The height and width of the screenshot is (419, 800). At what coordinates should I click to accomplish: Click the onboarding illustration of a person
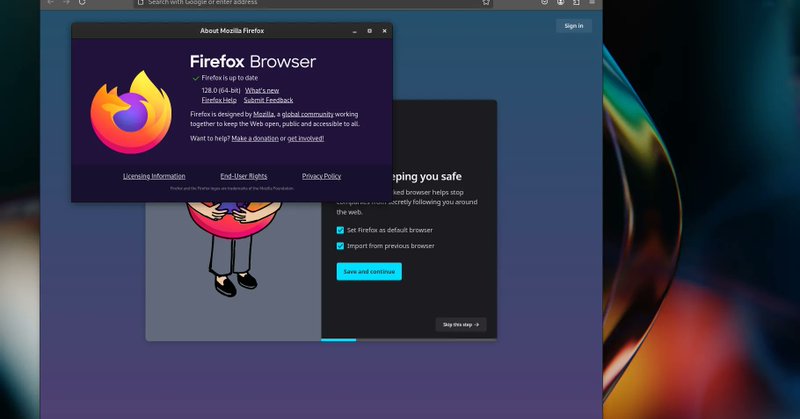[x=234, y=249]
